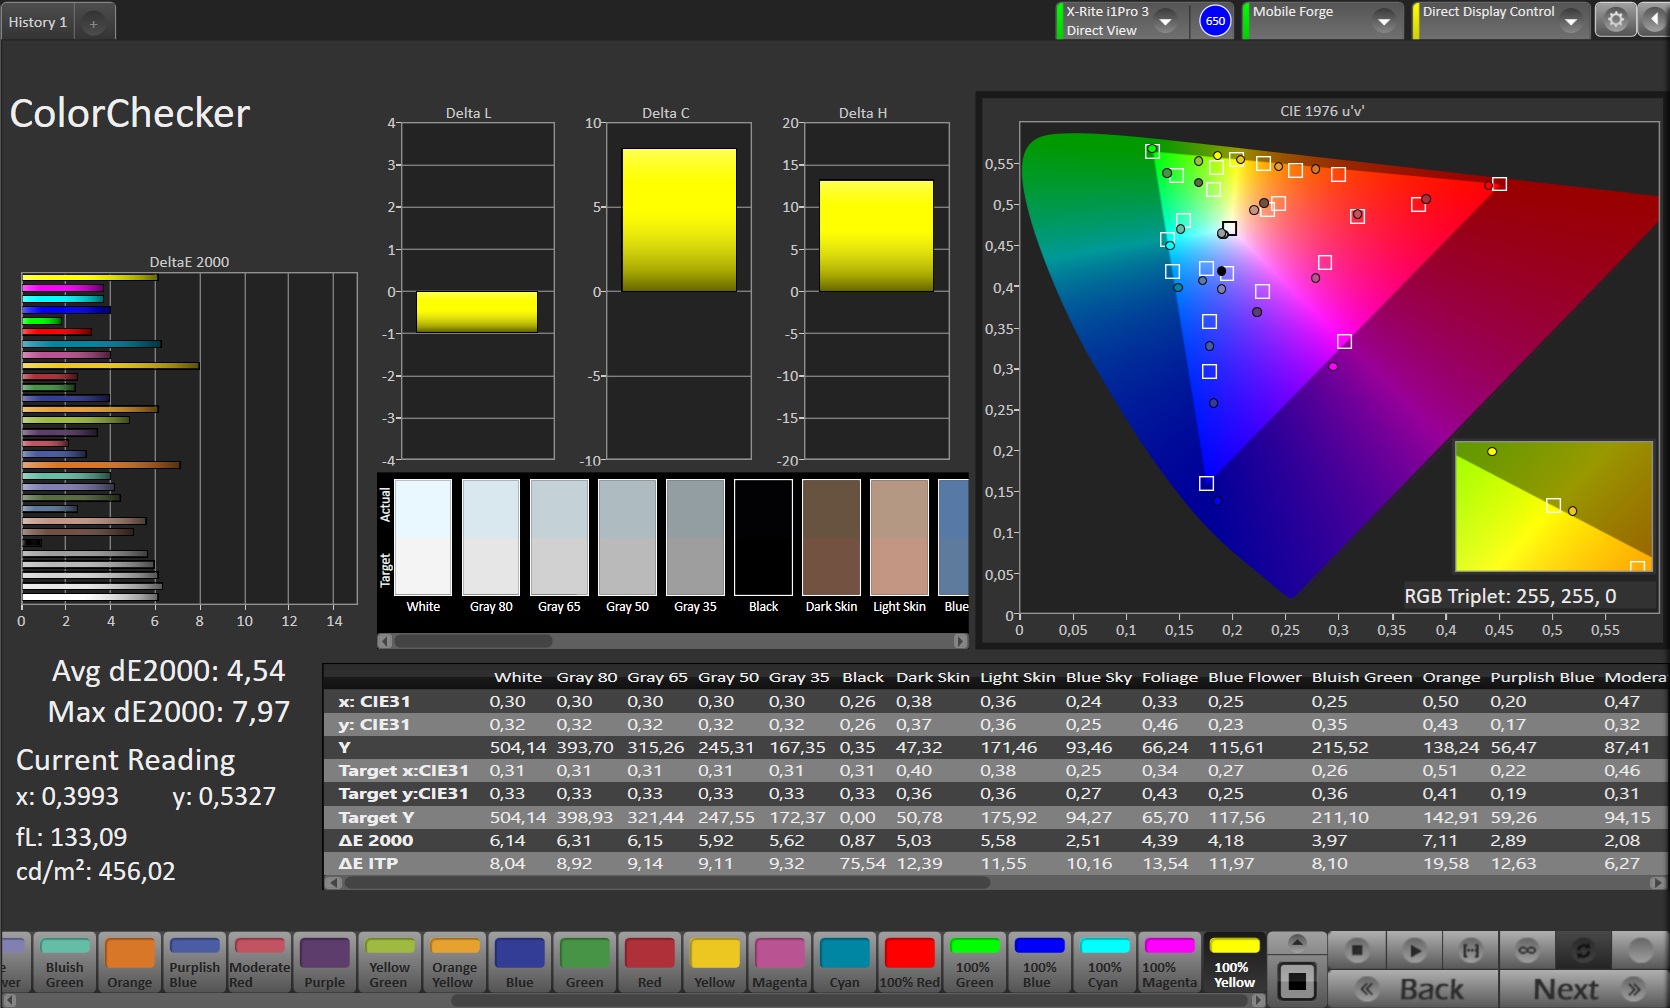This screenshot has height=1008, width=1670.
Task: Click the black pattern window square icon
Action: click(1297, 981)
